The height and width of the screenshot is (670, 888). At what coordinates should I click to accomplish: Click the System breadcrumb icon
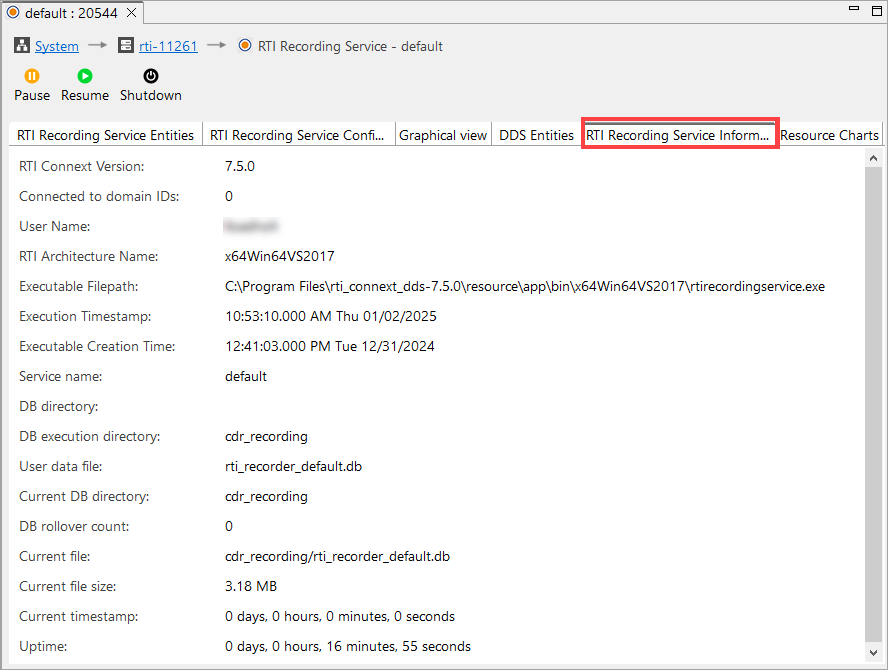tap(22, 45)
